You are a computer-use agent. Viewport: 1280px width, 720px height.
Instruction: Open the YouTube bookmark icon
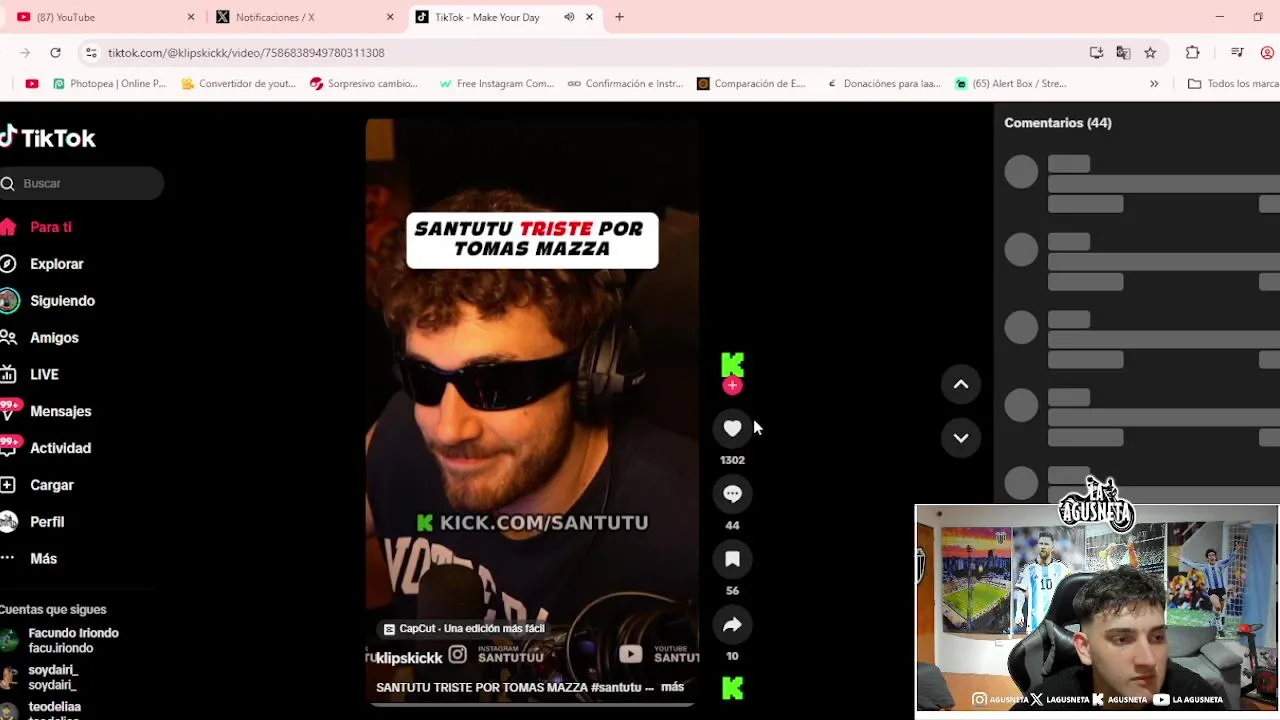[x=32, y=84]
